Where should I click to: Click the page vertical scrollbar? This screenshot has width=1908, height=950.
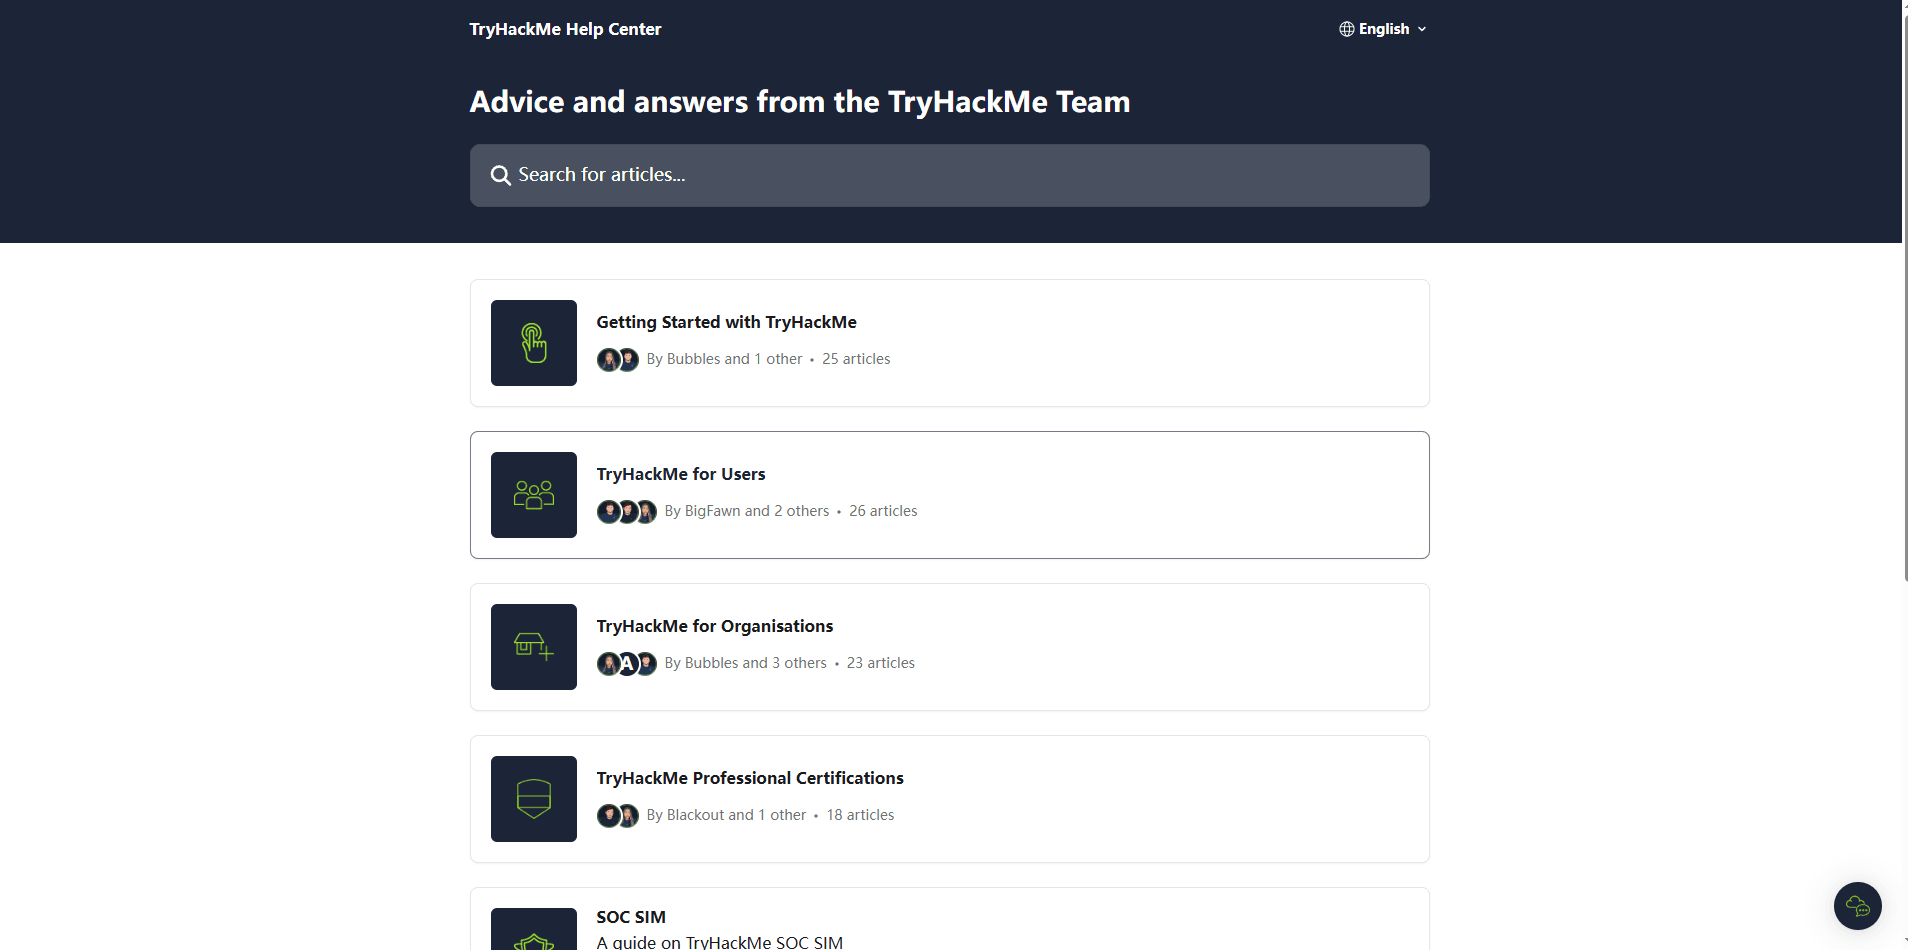[x=1904, y=300]
